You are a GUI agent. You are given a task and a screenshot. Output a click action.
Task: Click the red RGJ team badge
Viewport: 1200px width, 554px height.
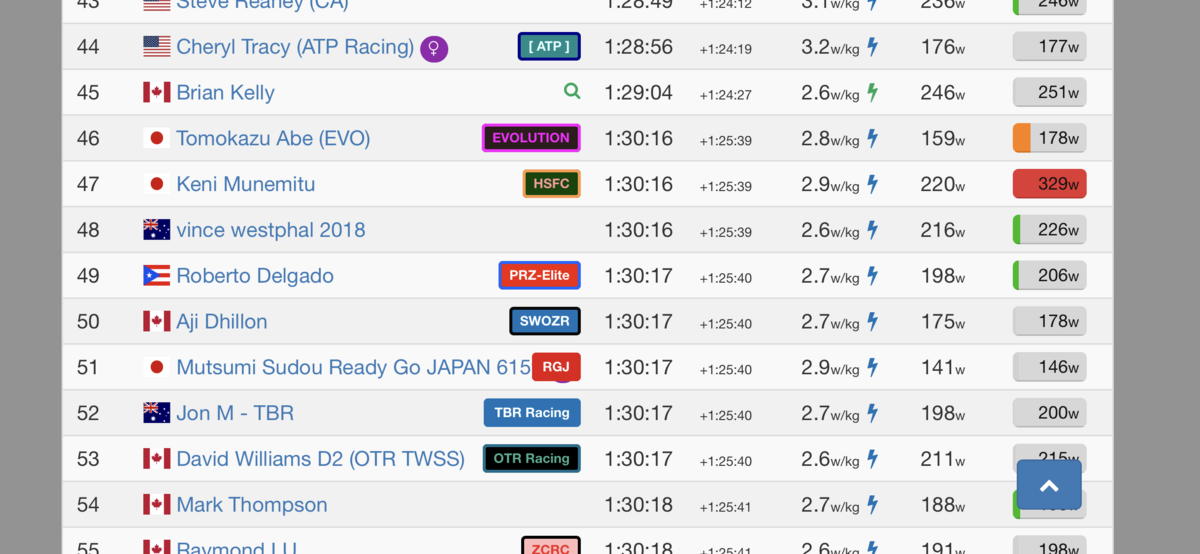tap(556, 367)
